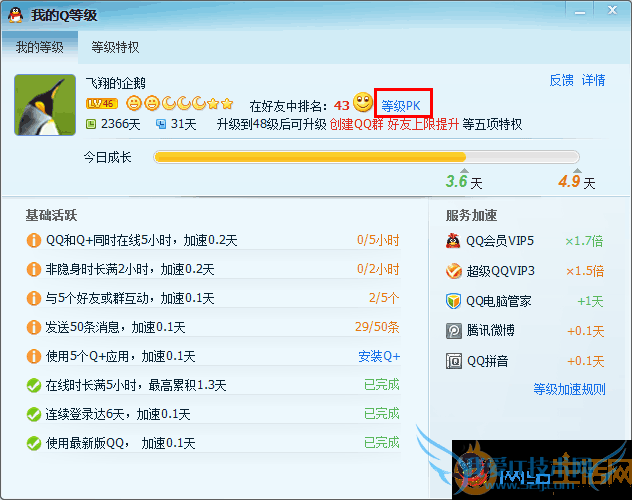Select the QQ penguin logo in the title bar

(16, 15)
